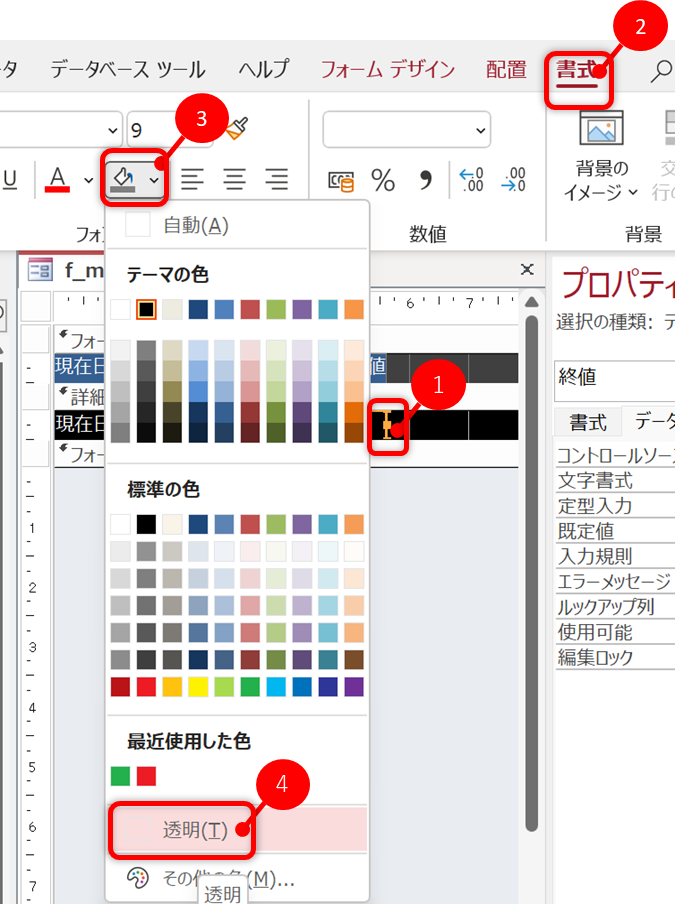This screenshot has width=675, height=904.
Task: Pick the green theme color swatch
Action: tap(276, 310)
